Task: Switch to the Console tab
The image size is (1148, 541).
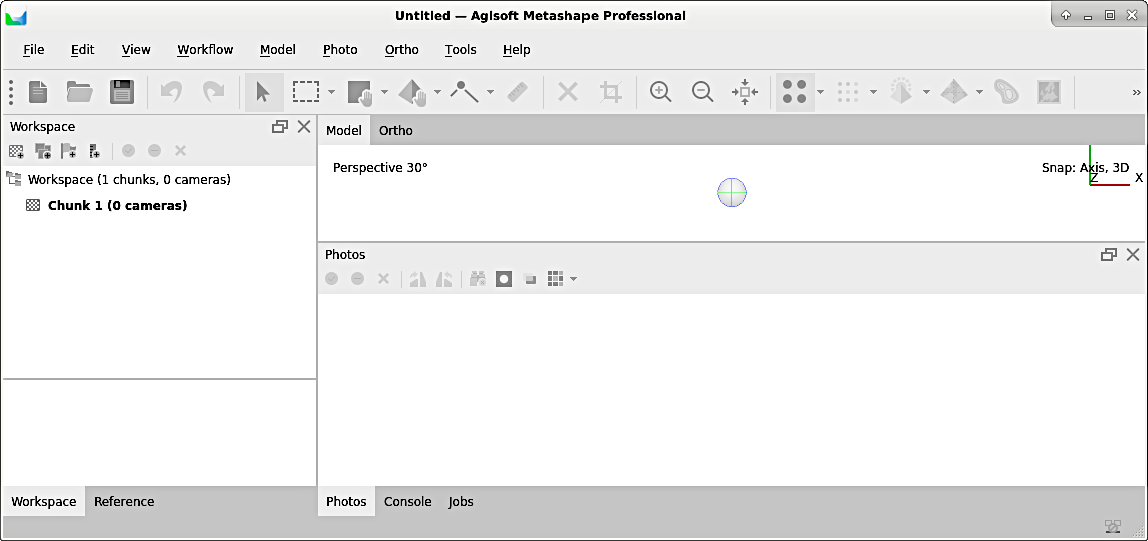Action: 408,501
